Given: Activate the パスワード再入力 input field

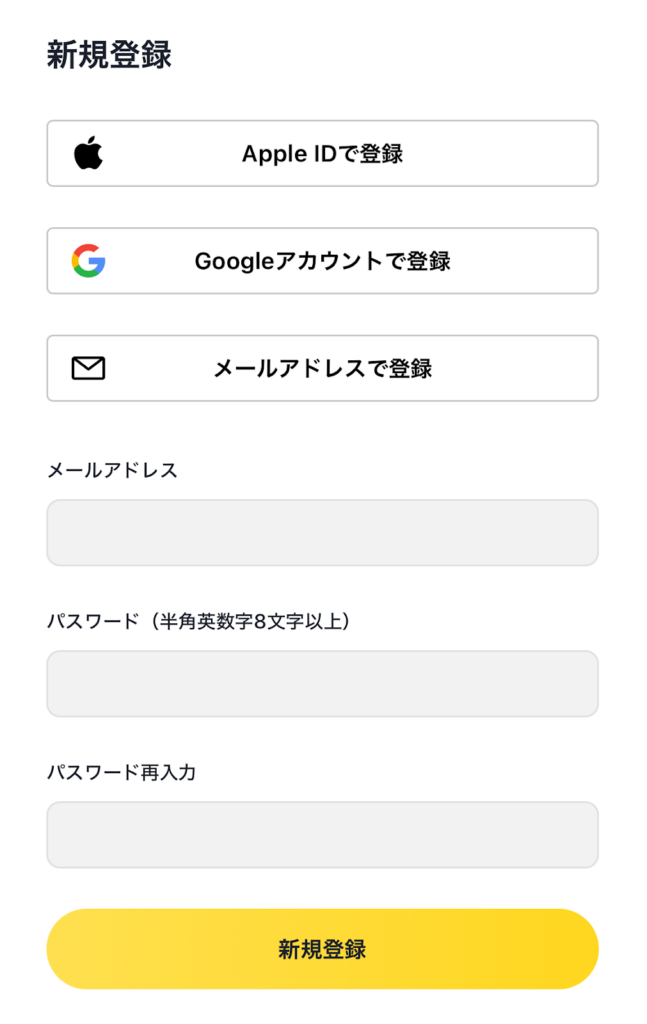Looking at the screenshot, I should coord(322,835).
